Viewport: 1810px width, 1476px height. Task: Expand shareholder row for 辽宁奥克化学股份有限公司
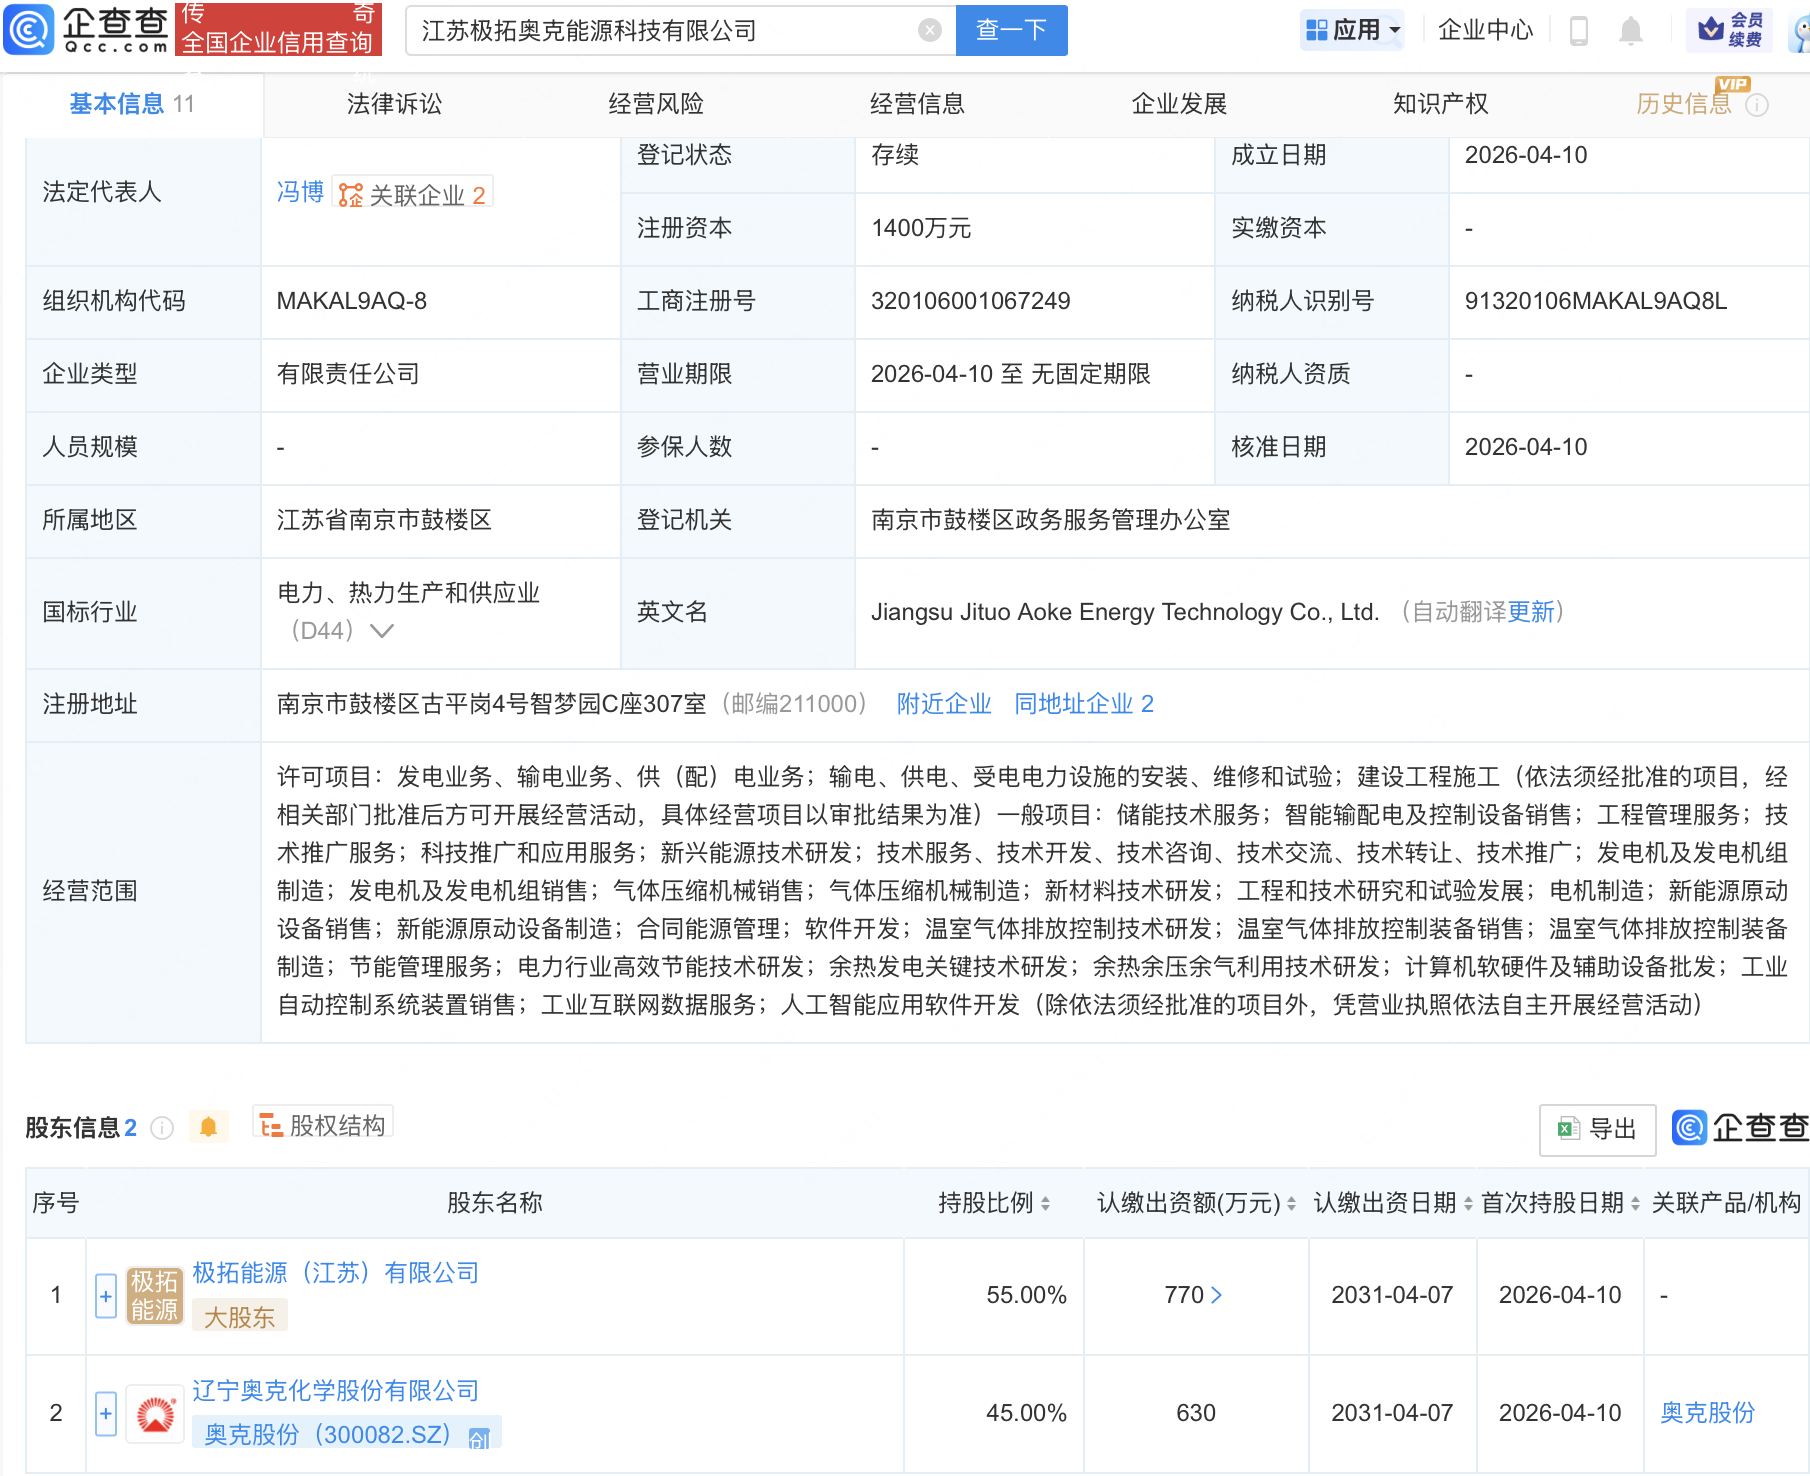click(x=106, y=1414)
